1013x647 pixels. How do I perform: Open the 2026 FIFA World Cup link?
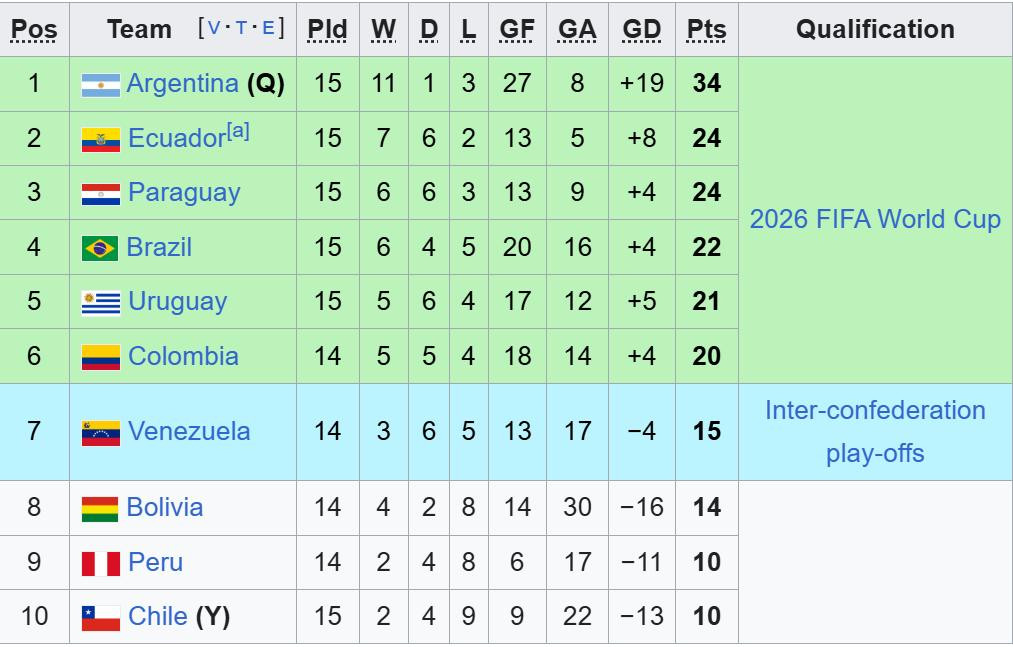(x=875, y=219)
